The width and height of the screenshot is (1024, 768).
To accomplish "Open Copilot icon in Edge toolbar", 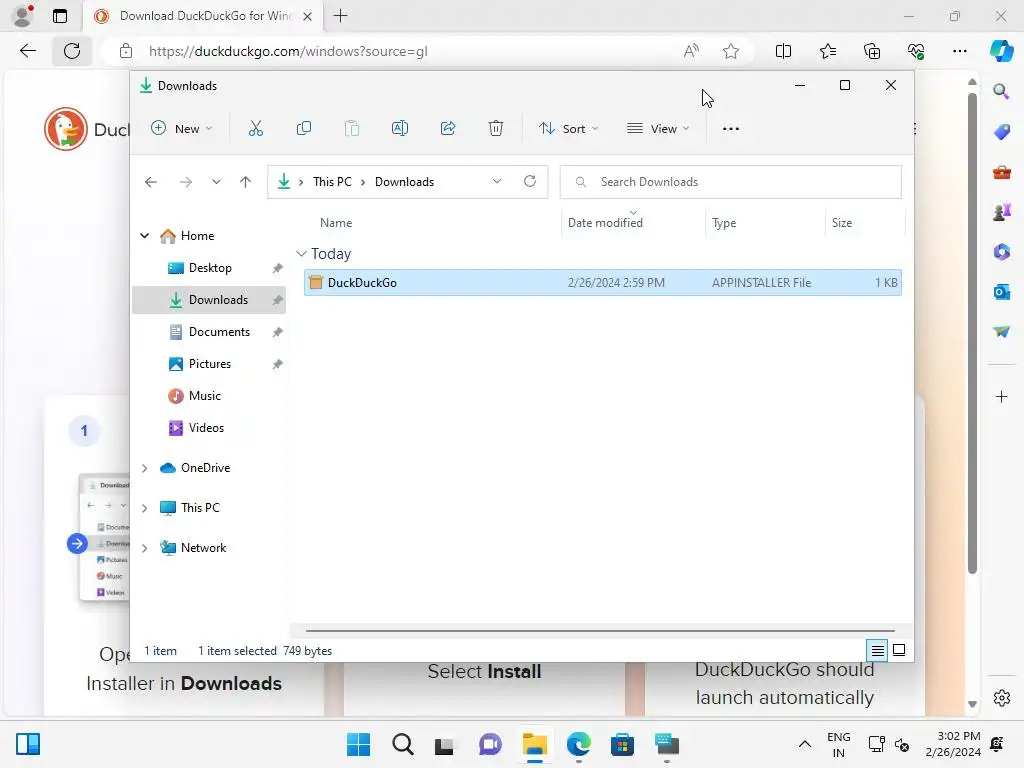I will pos(1001,51).
